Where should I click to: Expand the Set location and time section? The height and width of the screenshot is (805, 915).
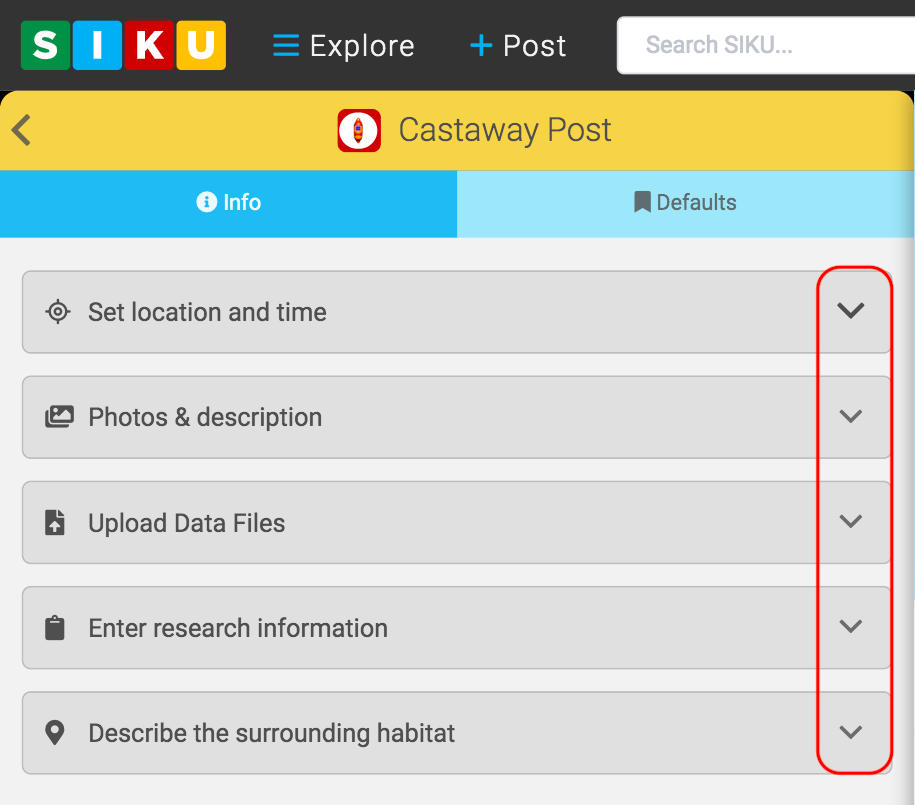tap(850, 311)
